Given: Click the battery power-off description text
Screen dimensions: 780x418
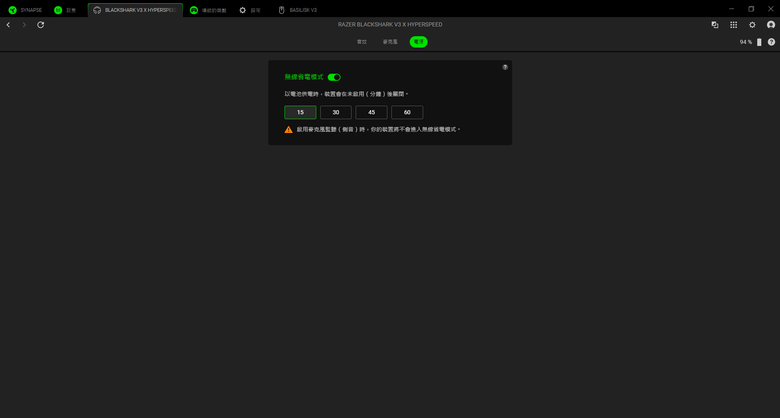Looking at the screenshot, I should click(x=346, y=94).
